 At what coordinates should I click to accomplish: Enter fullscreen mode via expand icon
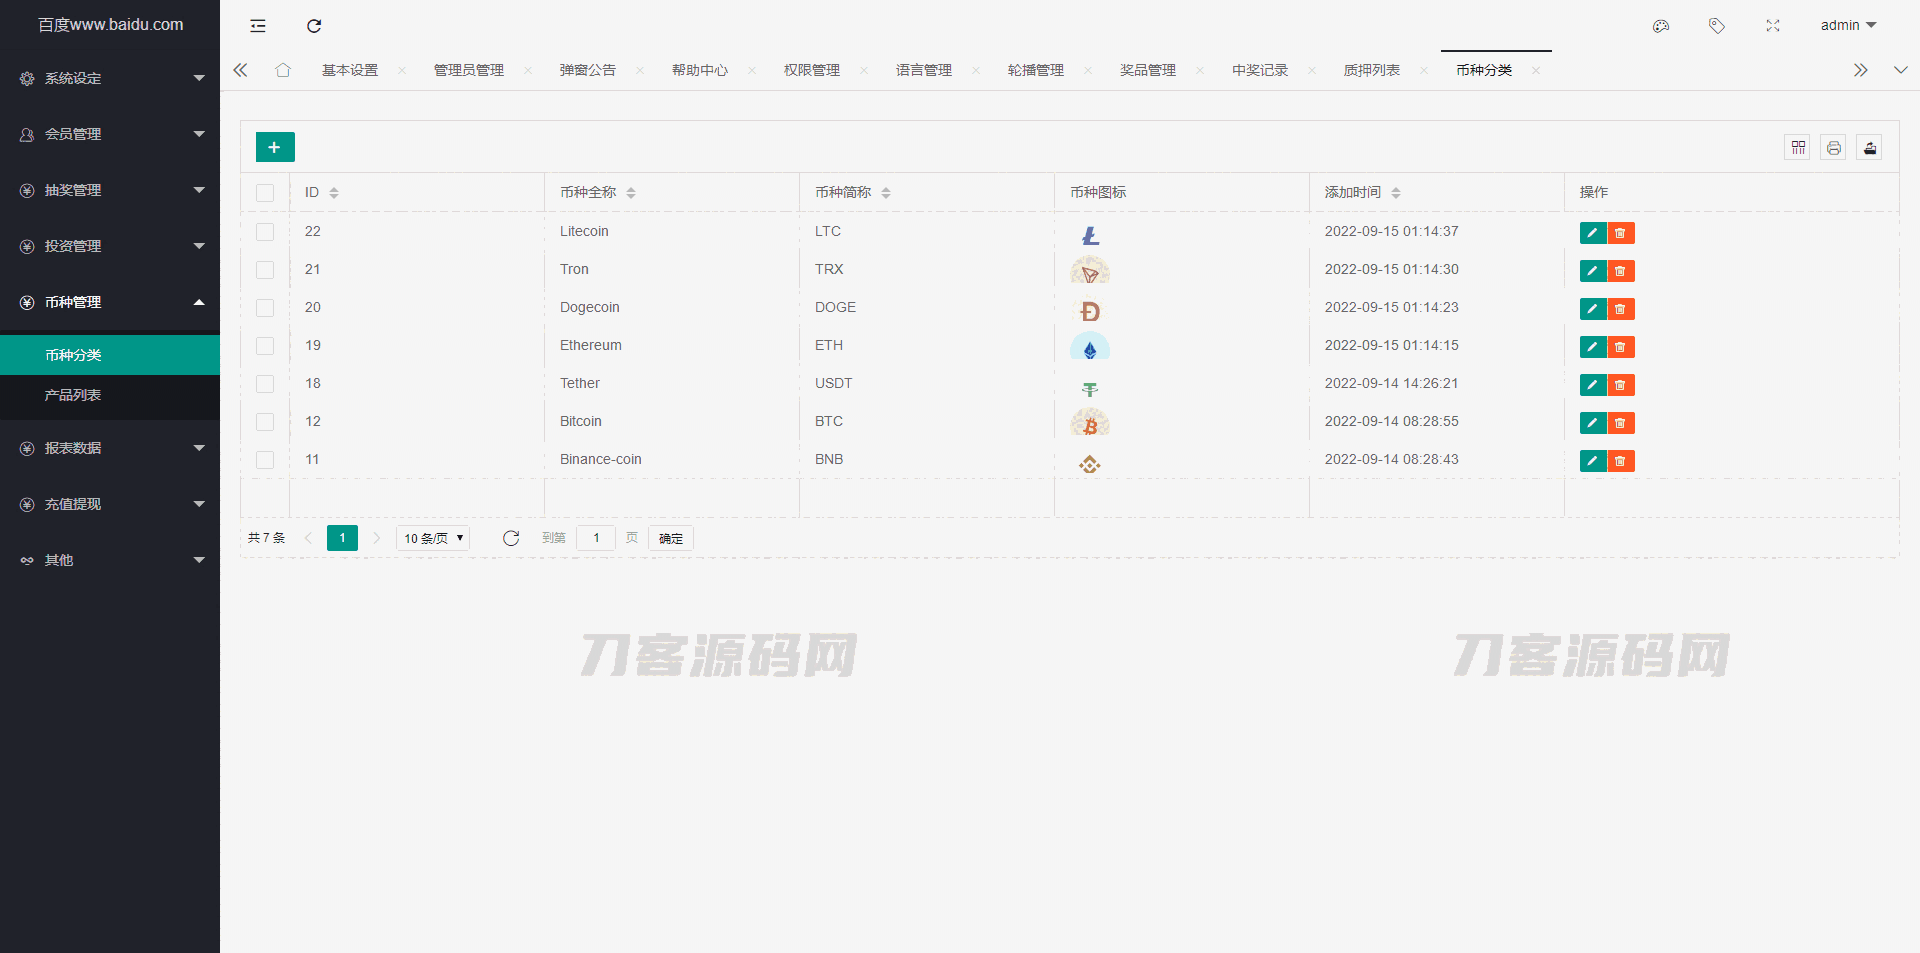click(1773, 26)
